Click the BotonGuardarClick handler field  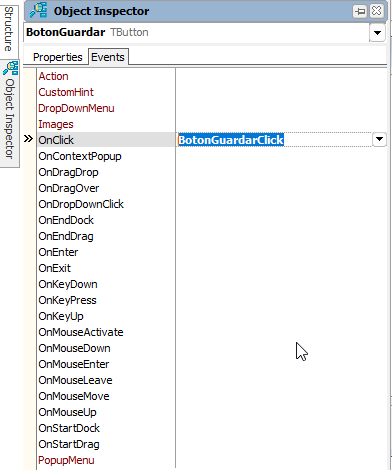(274, 140)
